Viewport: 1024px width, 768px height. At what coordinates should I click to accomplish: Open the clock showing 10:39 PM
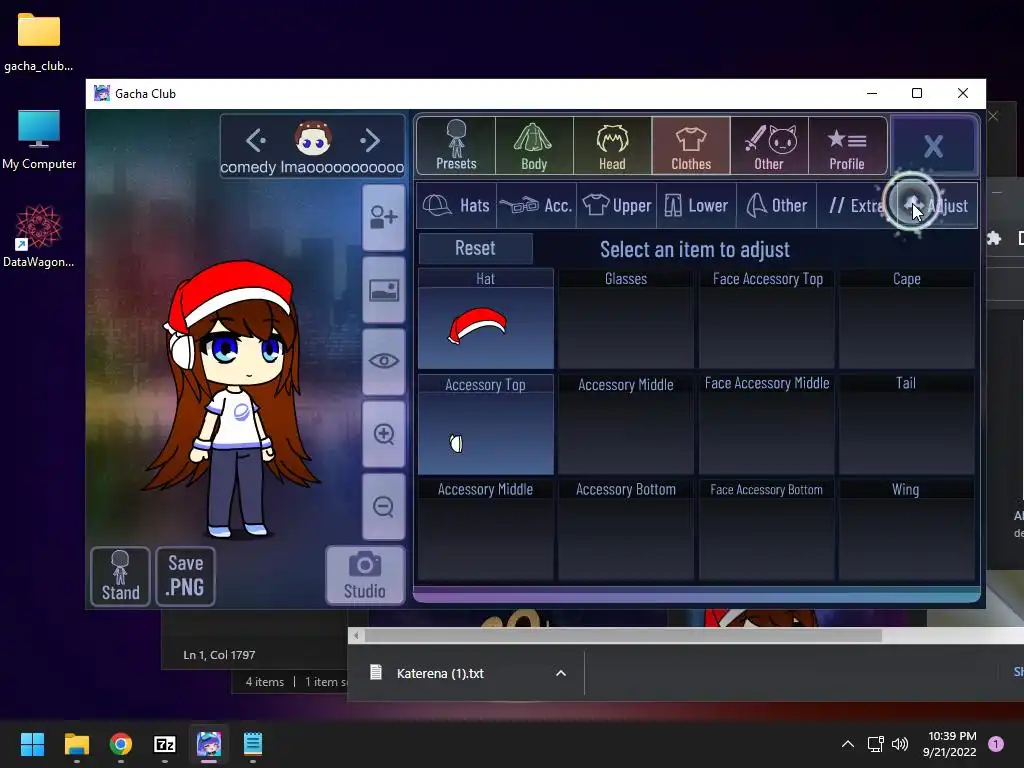coord(949,744)
